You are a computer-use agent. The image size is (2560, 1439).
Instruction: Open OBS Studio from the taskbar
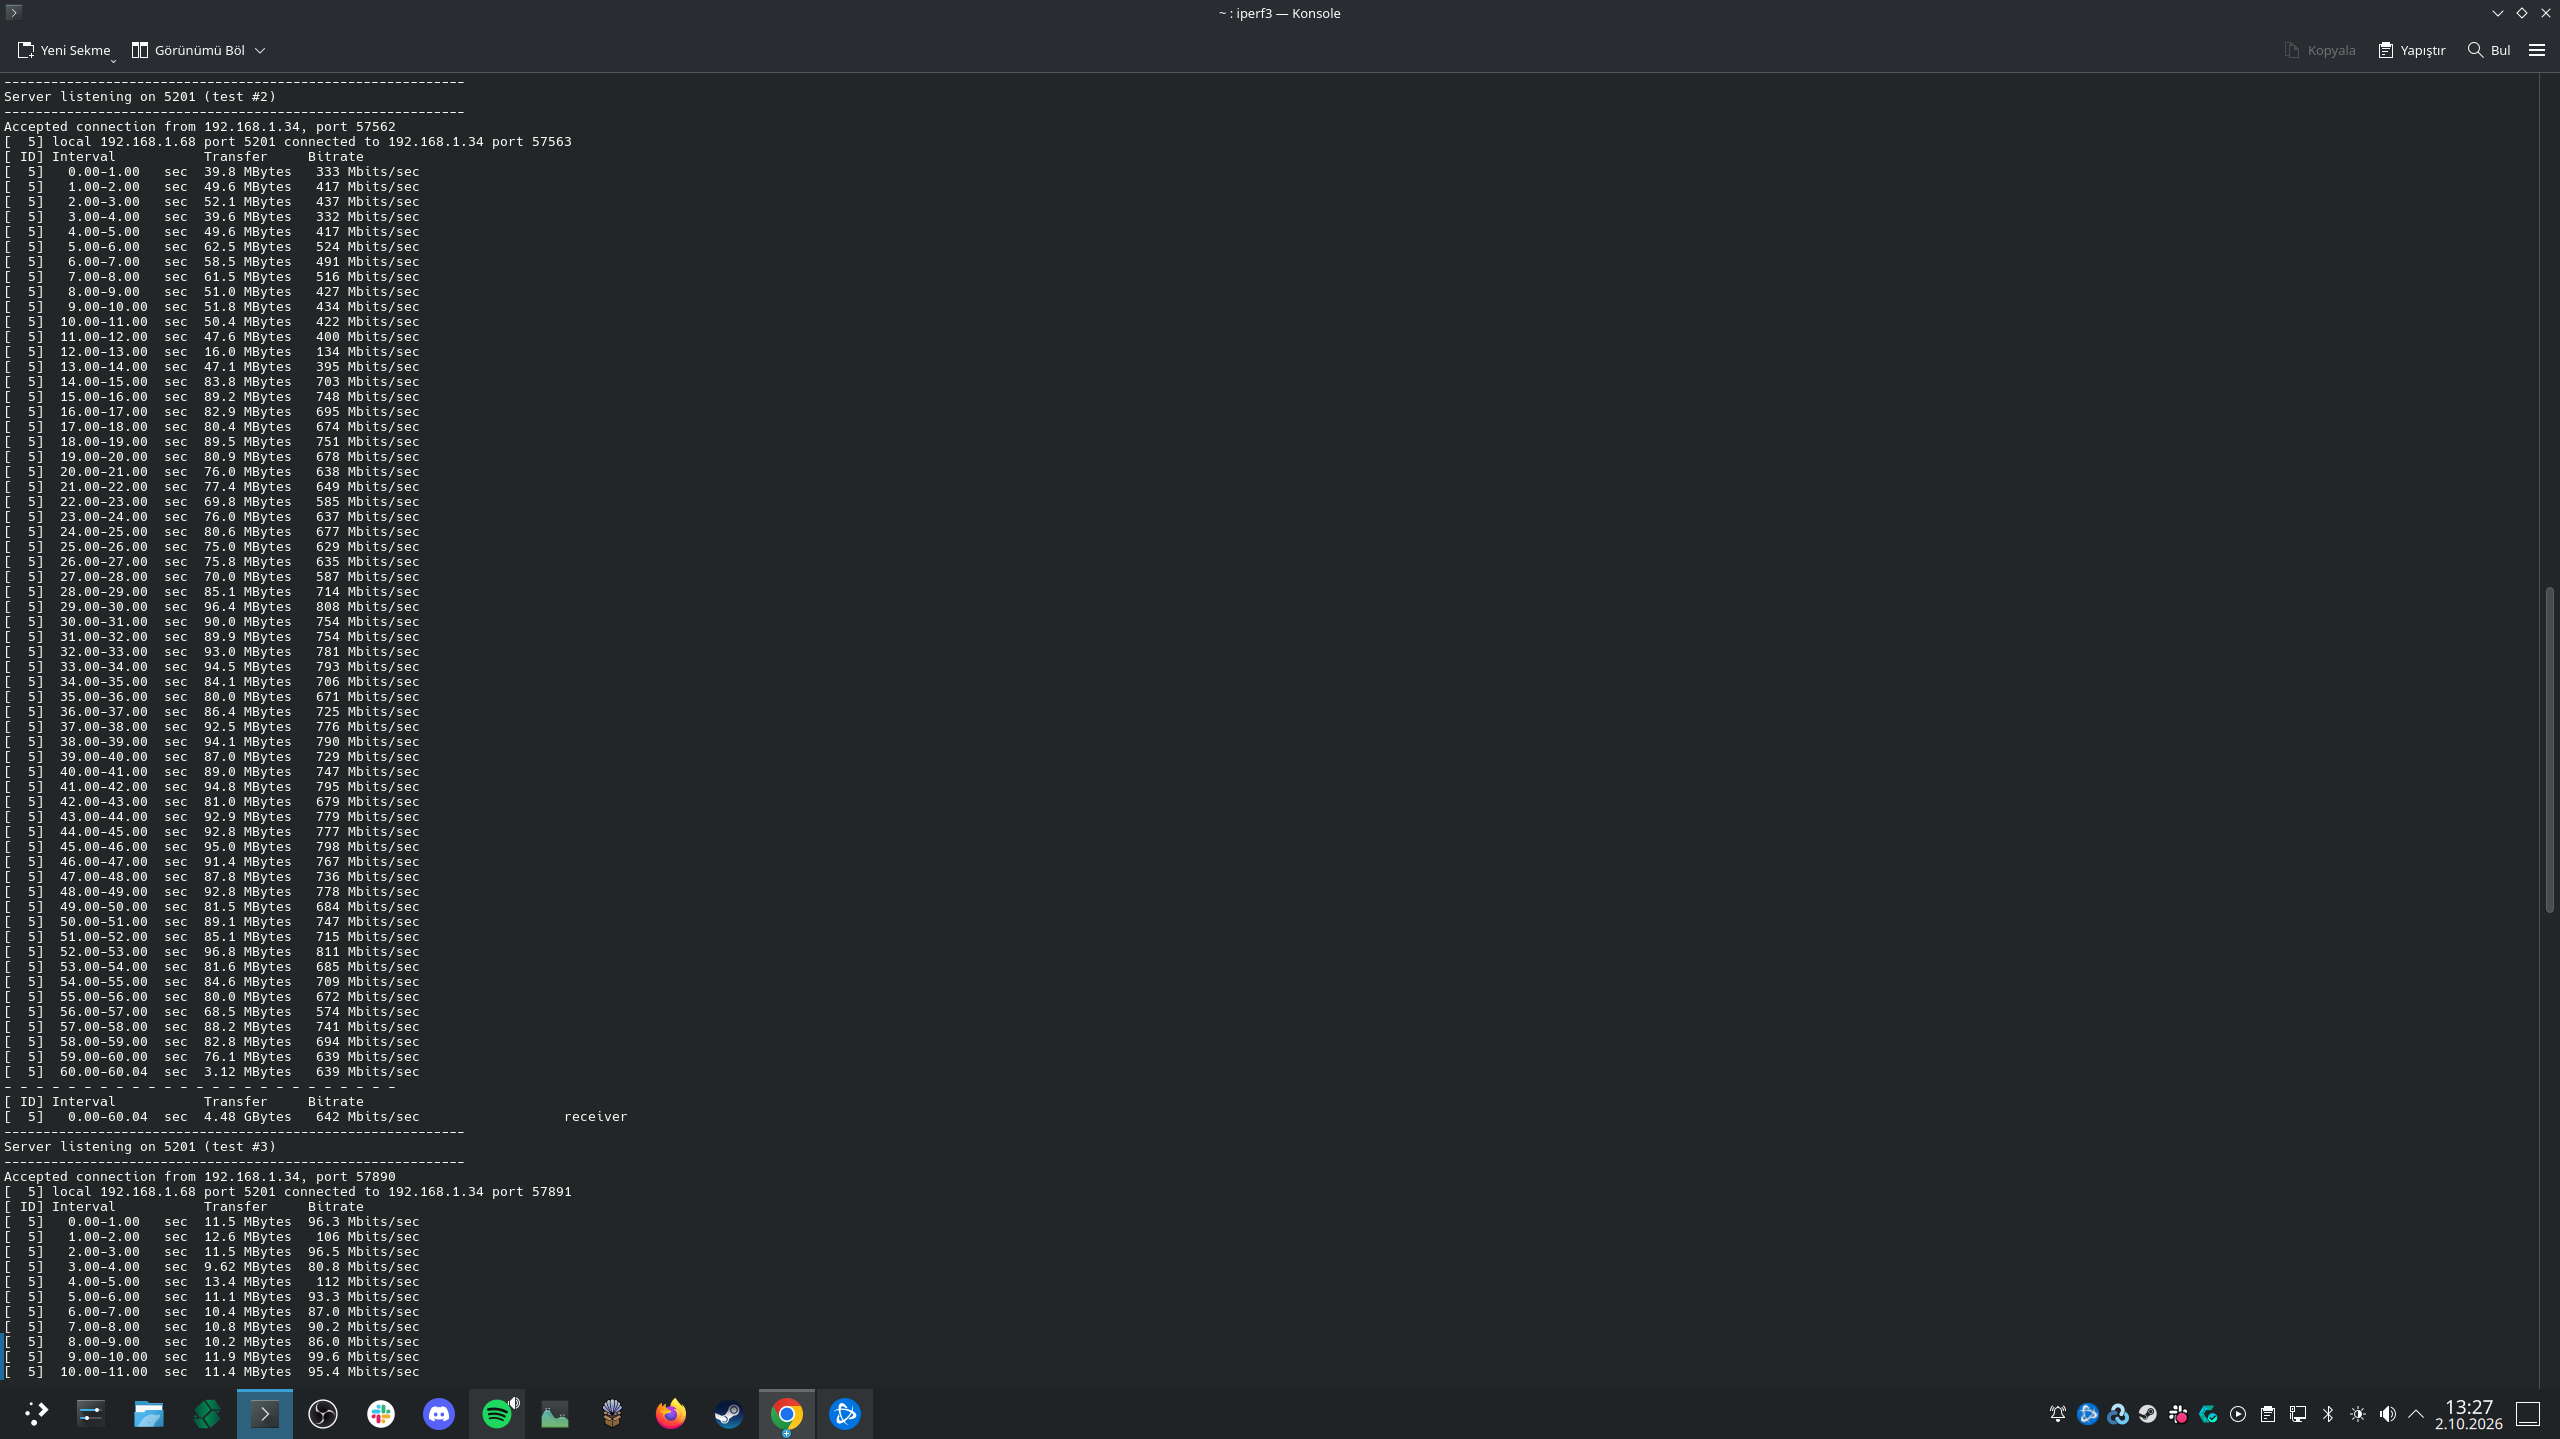pos(323,1413)
